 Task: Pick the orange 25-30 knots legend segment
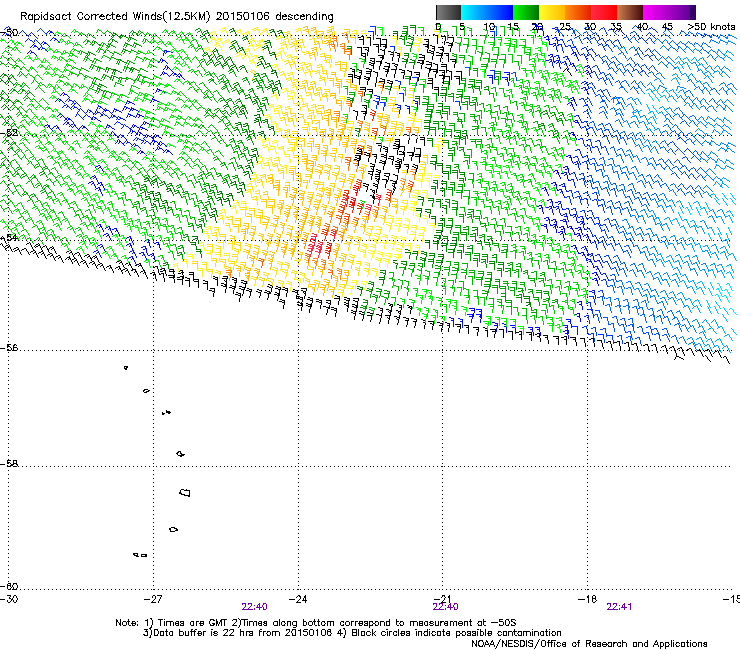(578, 12)
